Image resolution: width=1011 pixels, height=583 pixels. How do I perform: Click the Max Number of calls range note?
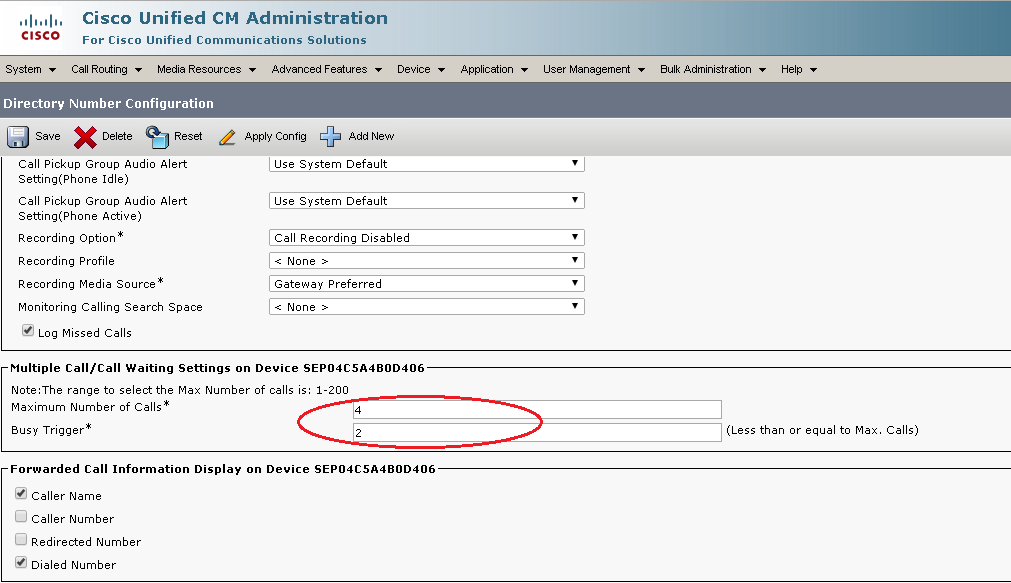[x=180, y=390]
